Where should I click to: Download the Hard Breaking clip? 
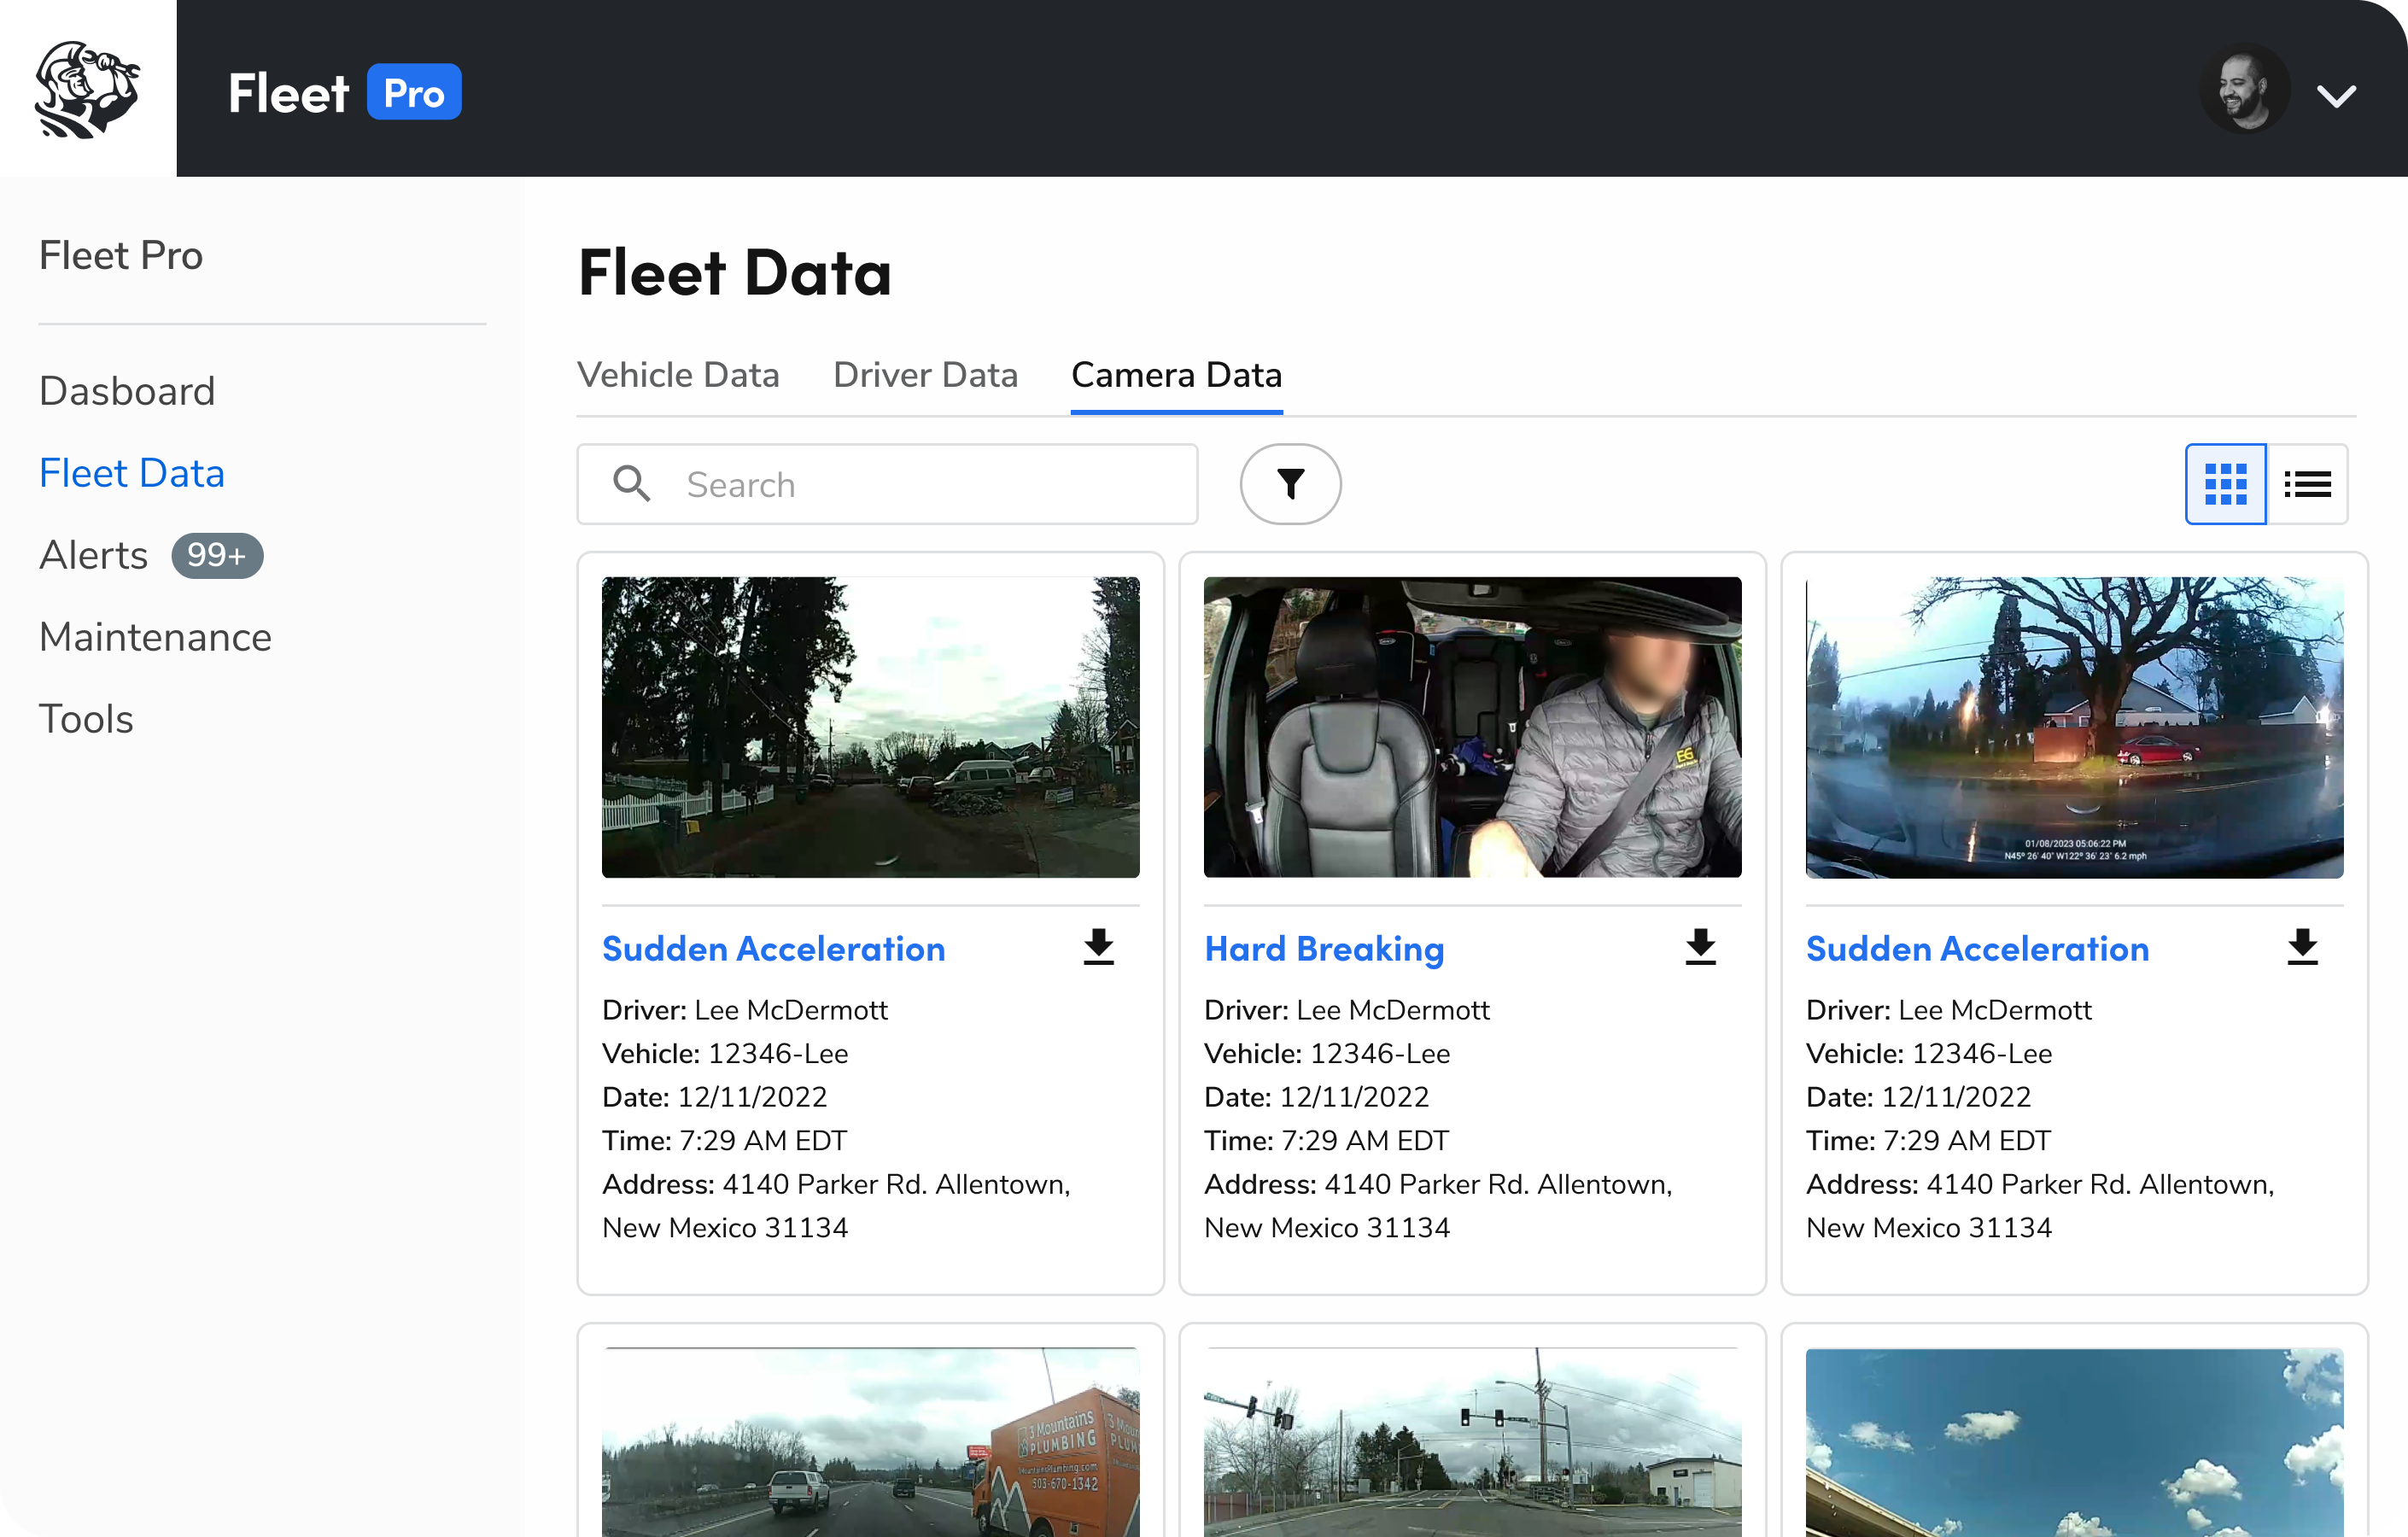pyautogui.click(x=1700, y=947)
